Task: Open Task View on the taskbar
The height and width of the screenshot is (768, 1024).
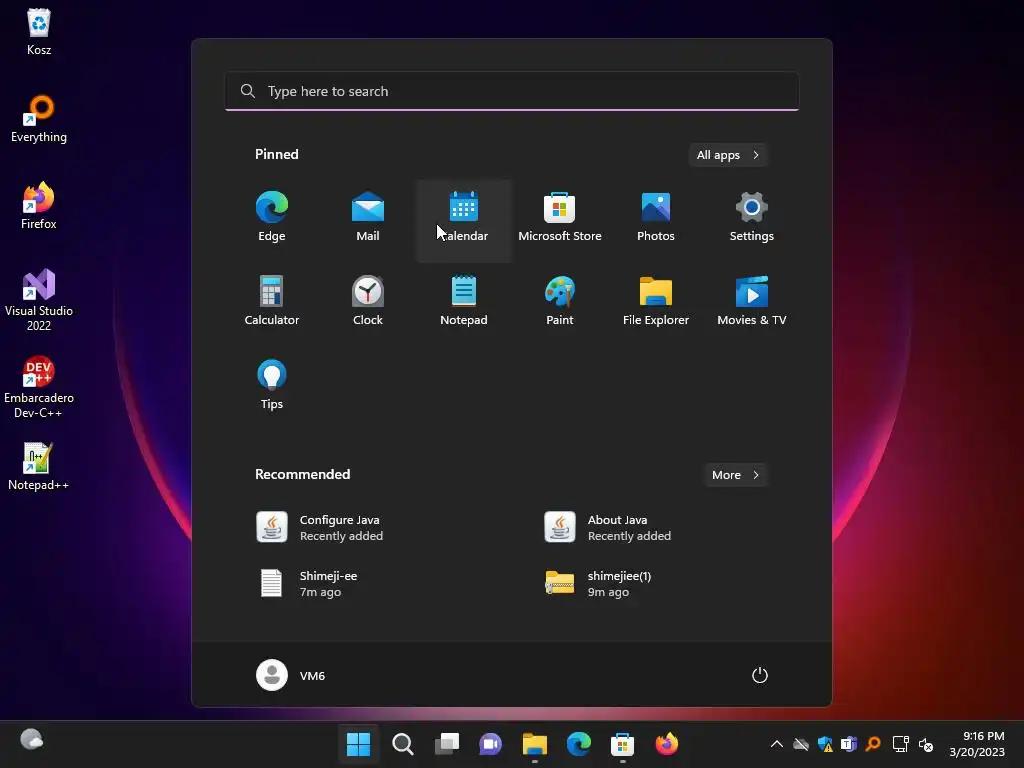Action: [447, 744]
